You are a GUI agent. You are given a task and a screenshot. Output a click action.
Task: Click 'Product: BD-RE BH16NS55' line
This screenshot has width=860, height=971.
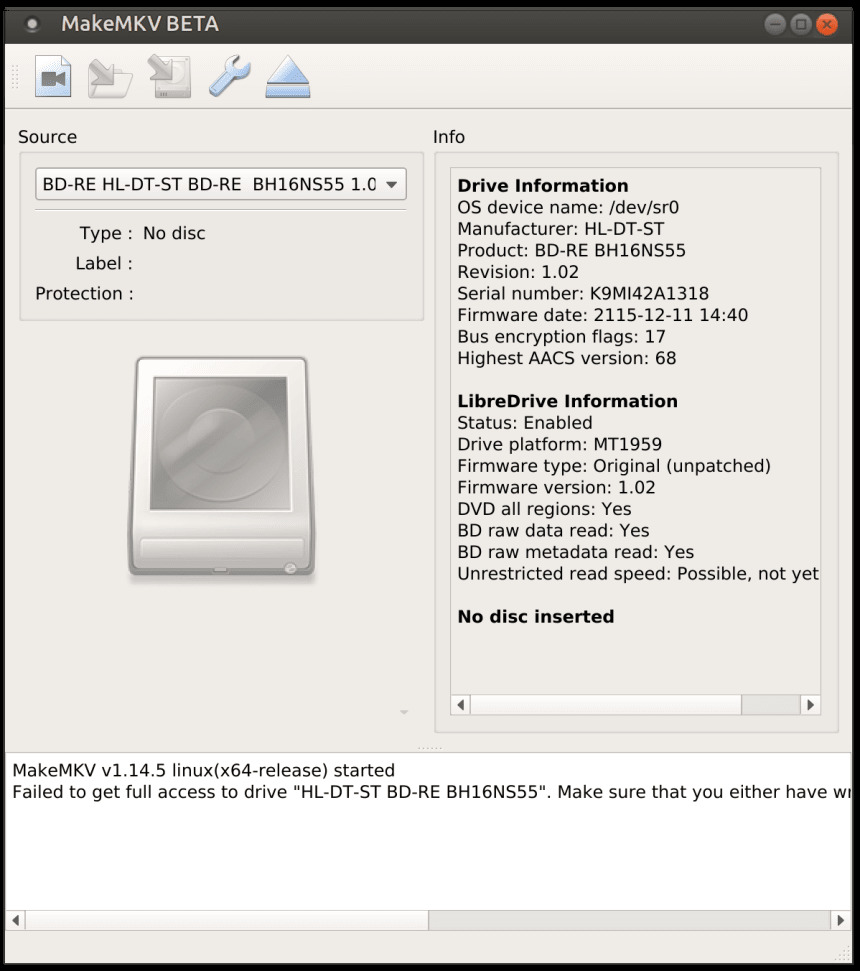(x=571, y=251)
